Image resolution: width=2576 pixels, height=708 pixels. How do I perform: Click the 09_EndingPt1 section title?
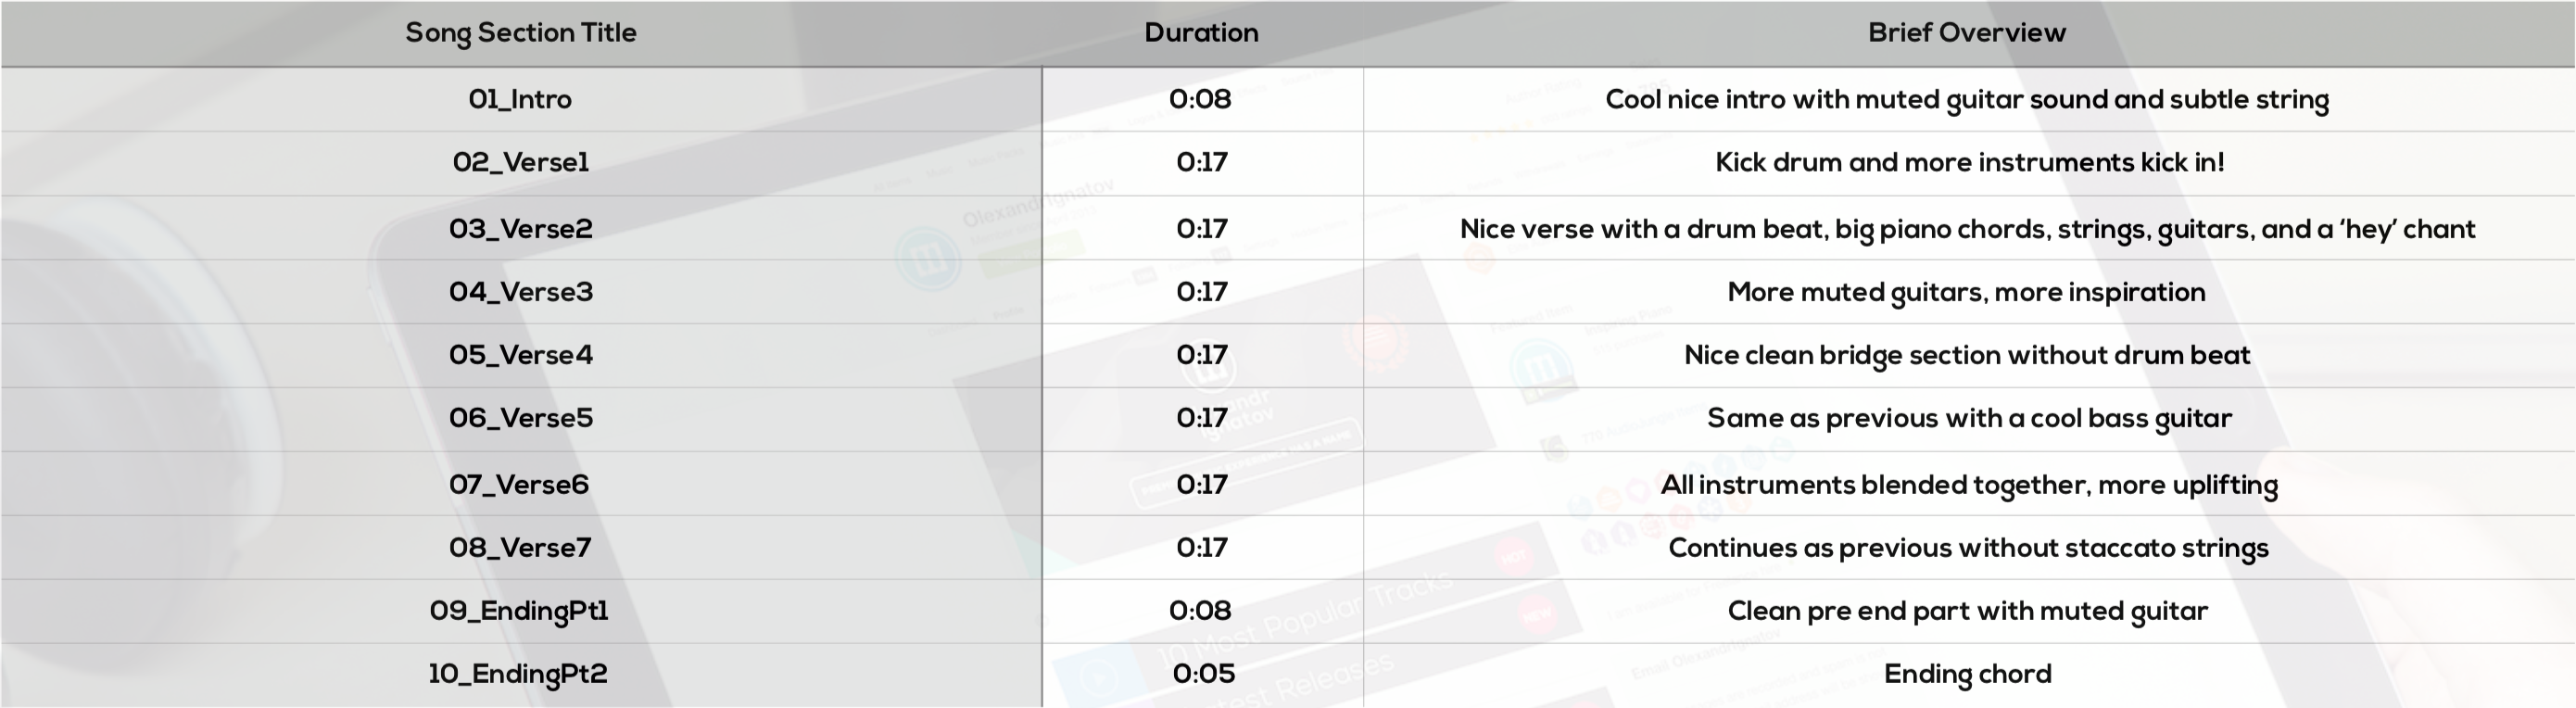click(x=518, y=611)
